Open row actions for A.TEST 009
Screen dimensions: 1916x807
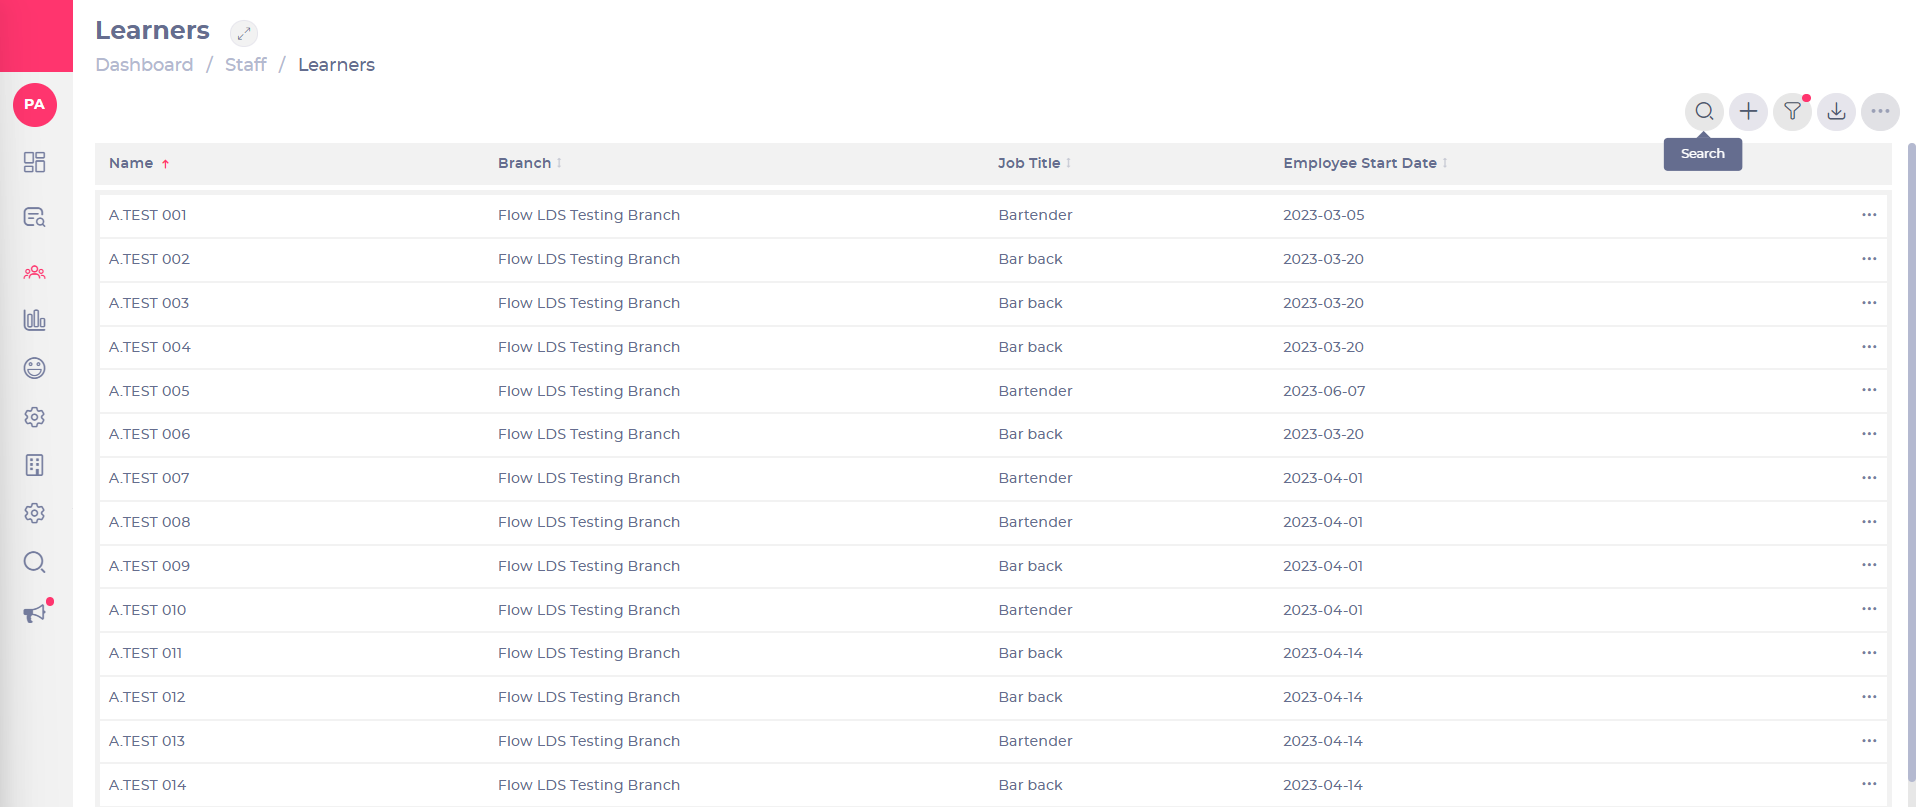(1869, 565)
